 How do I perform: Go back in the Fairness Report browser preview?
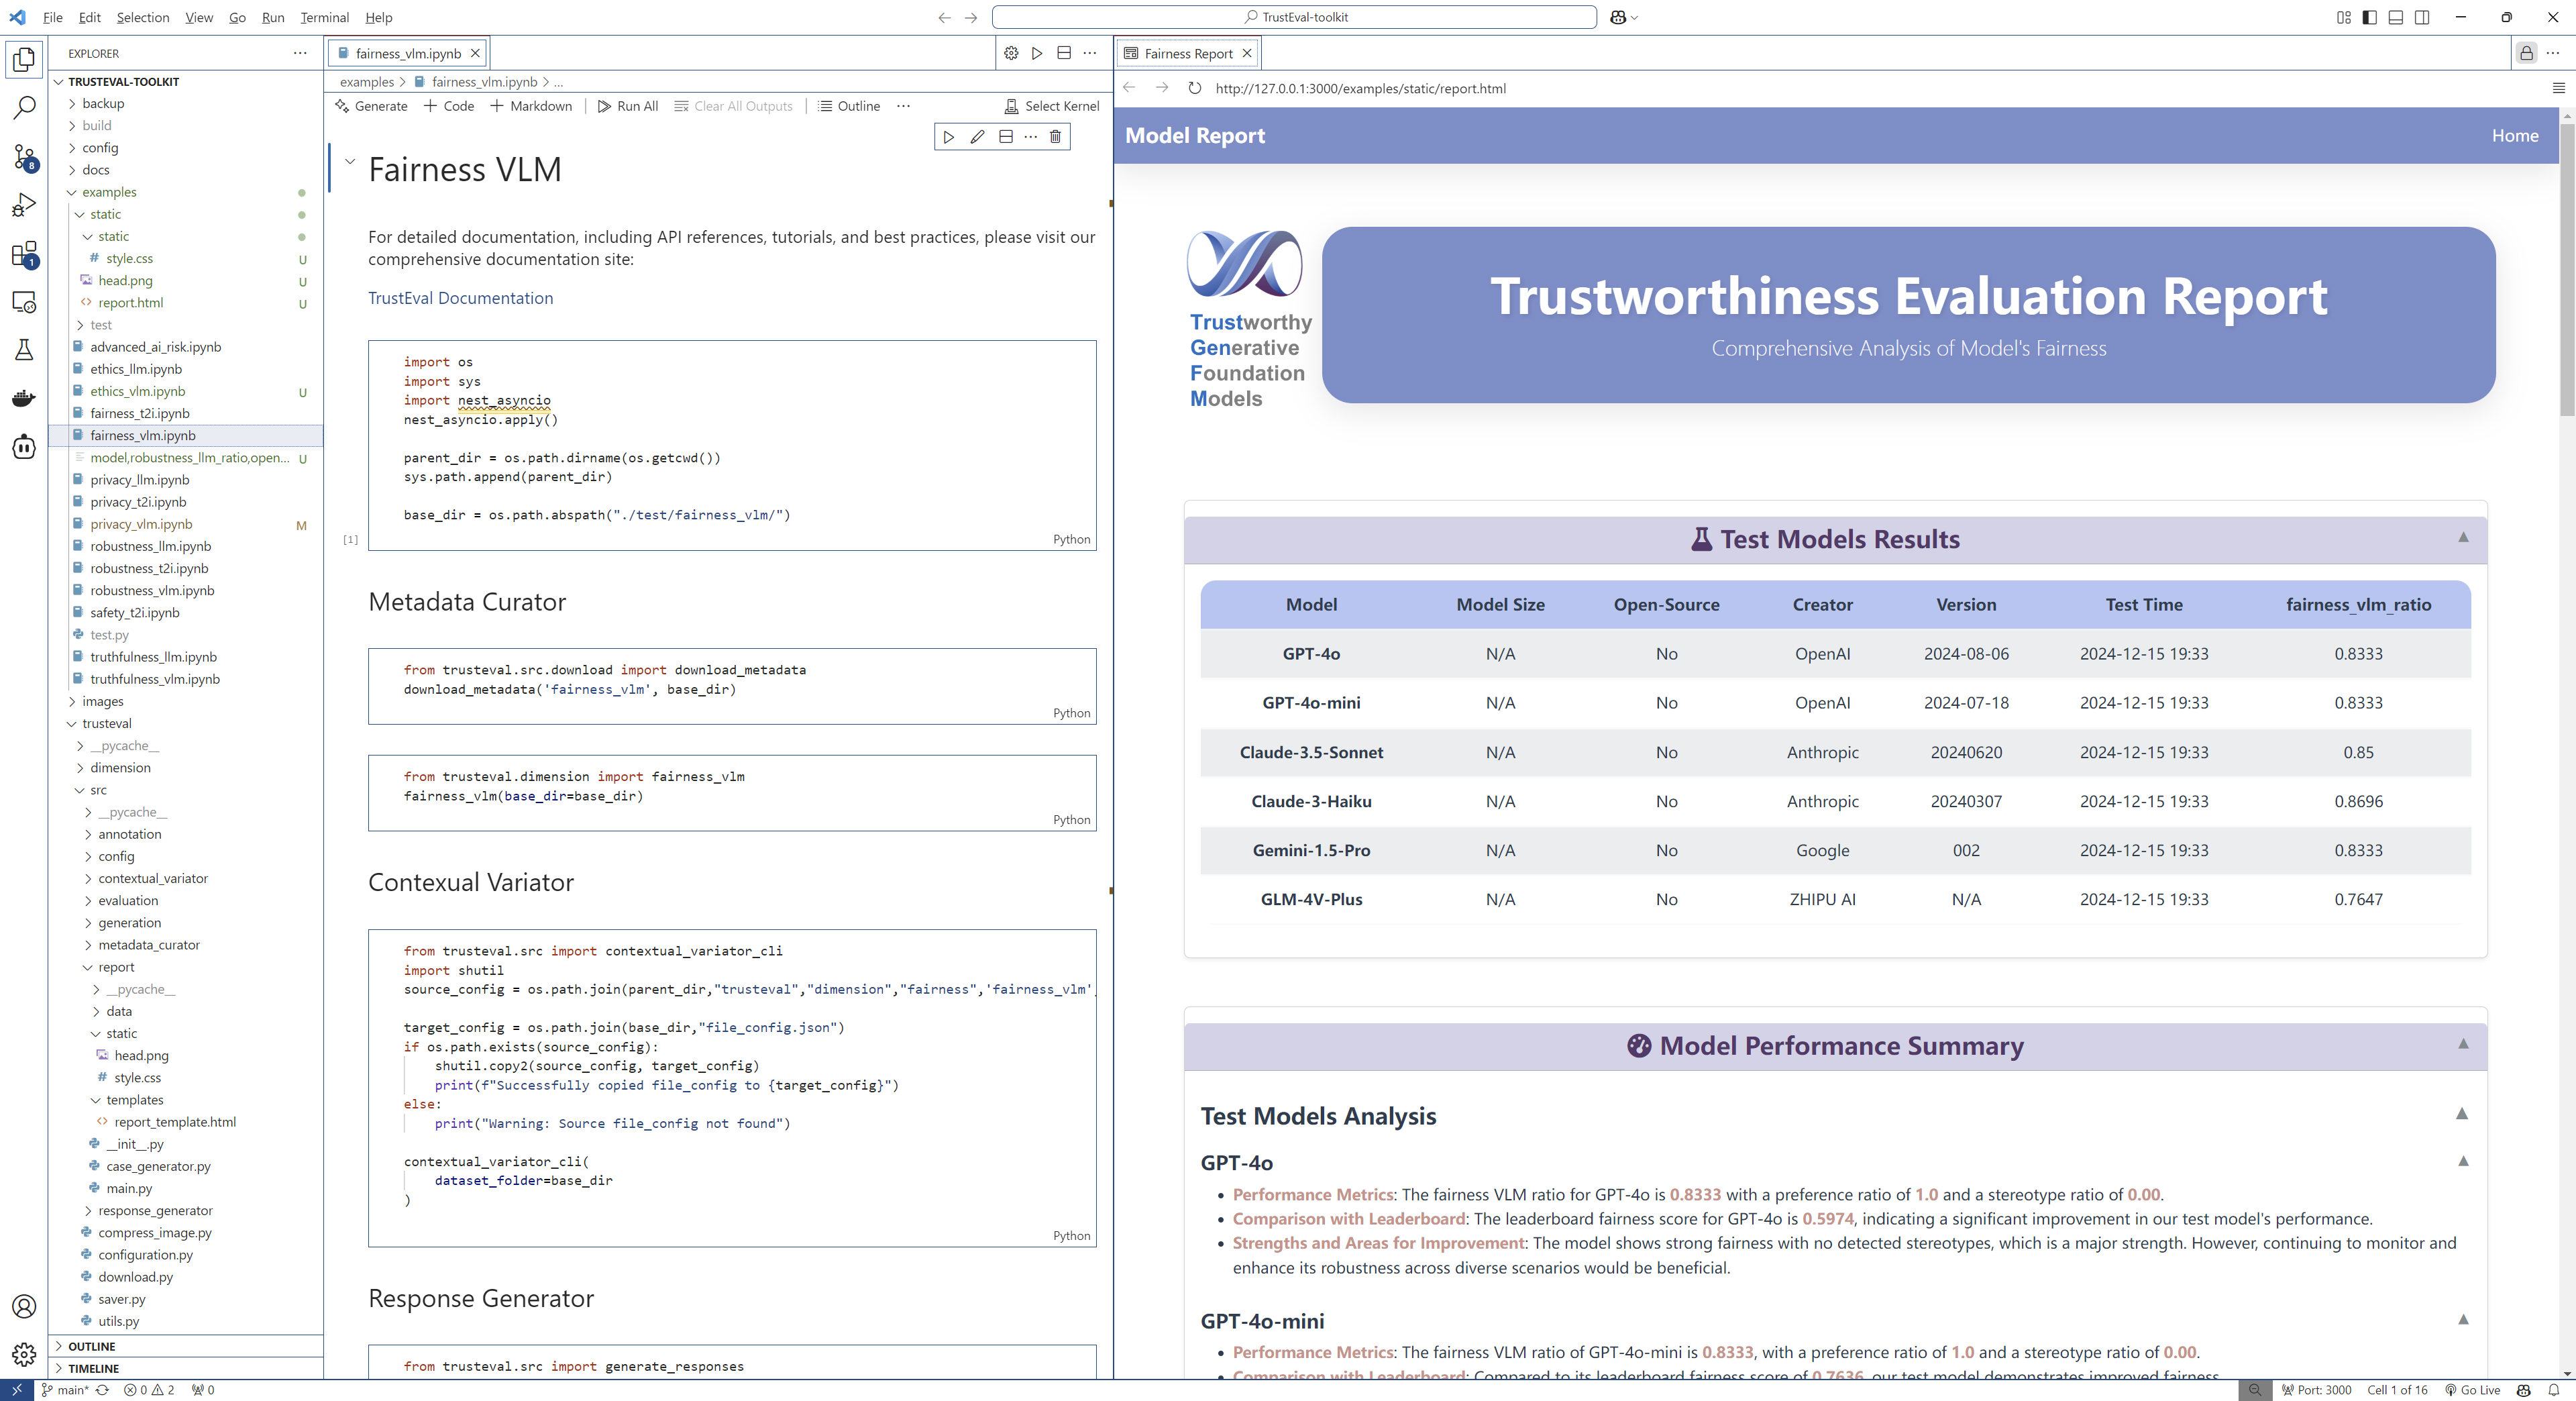pyautogui.click(x=1129, y=88)
